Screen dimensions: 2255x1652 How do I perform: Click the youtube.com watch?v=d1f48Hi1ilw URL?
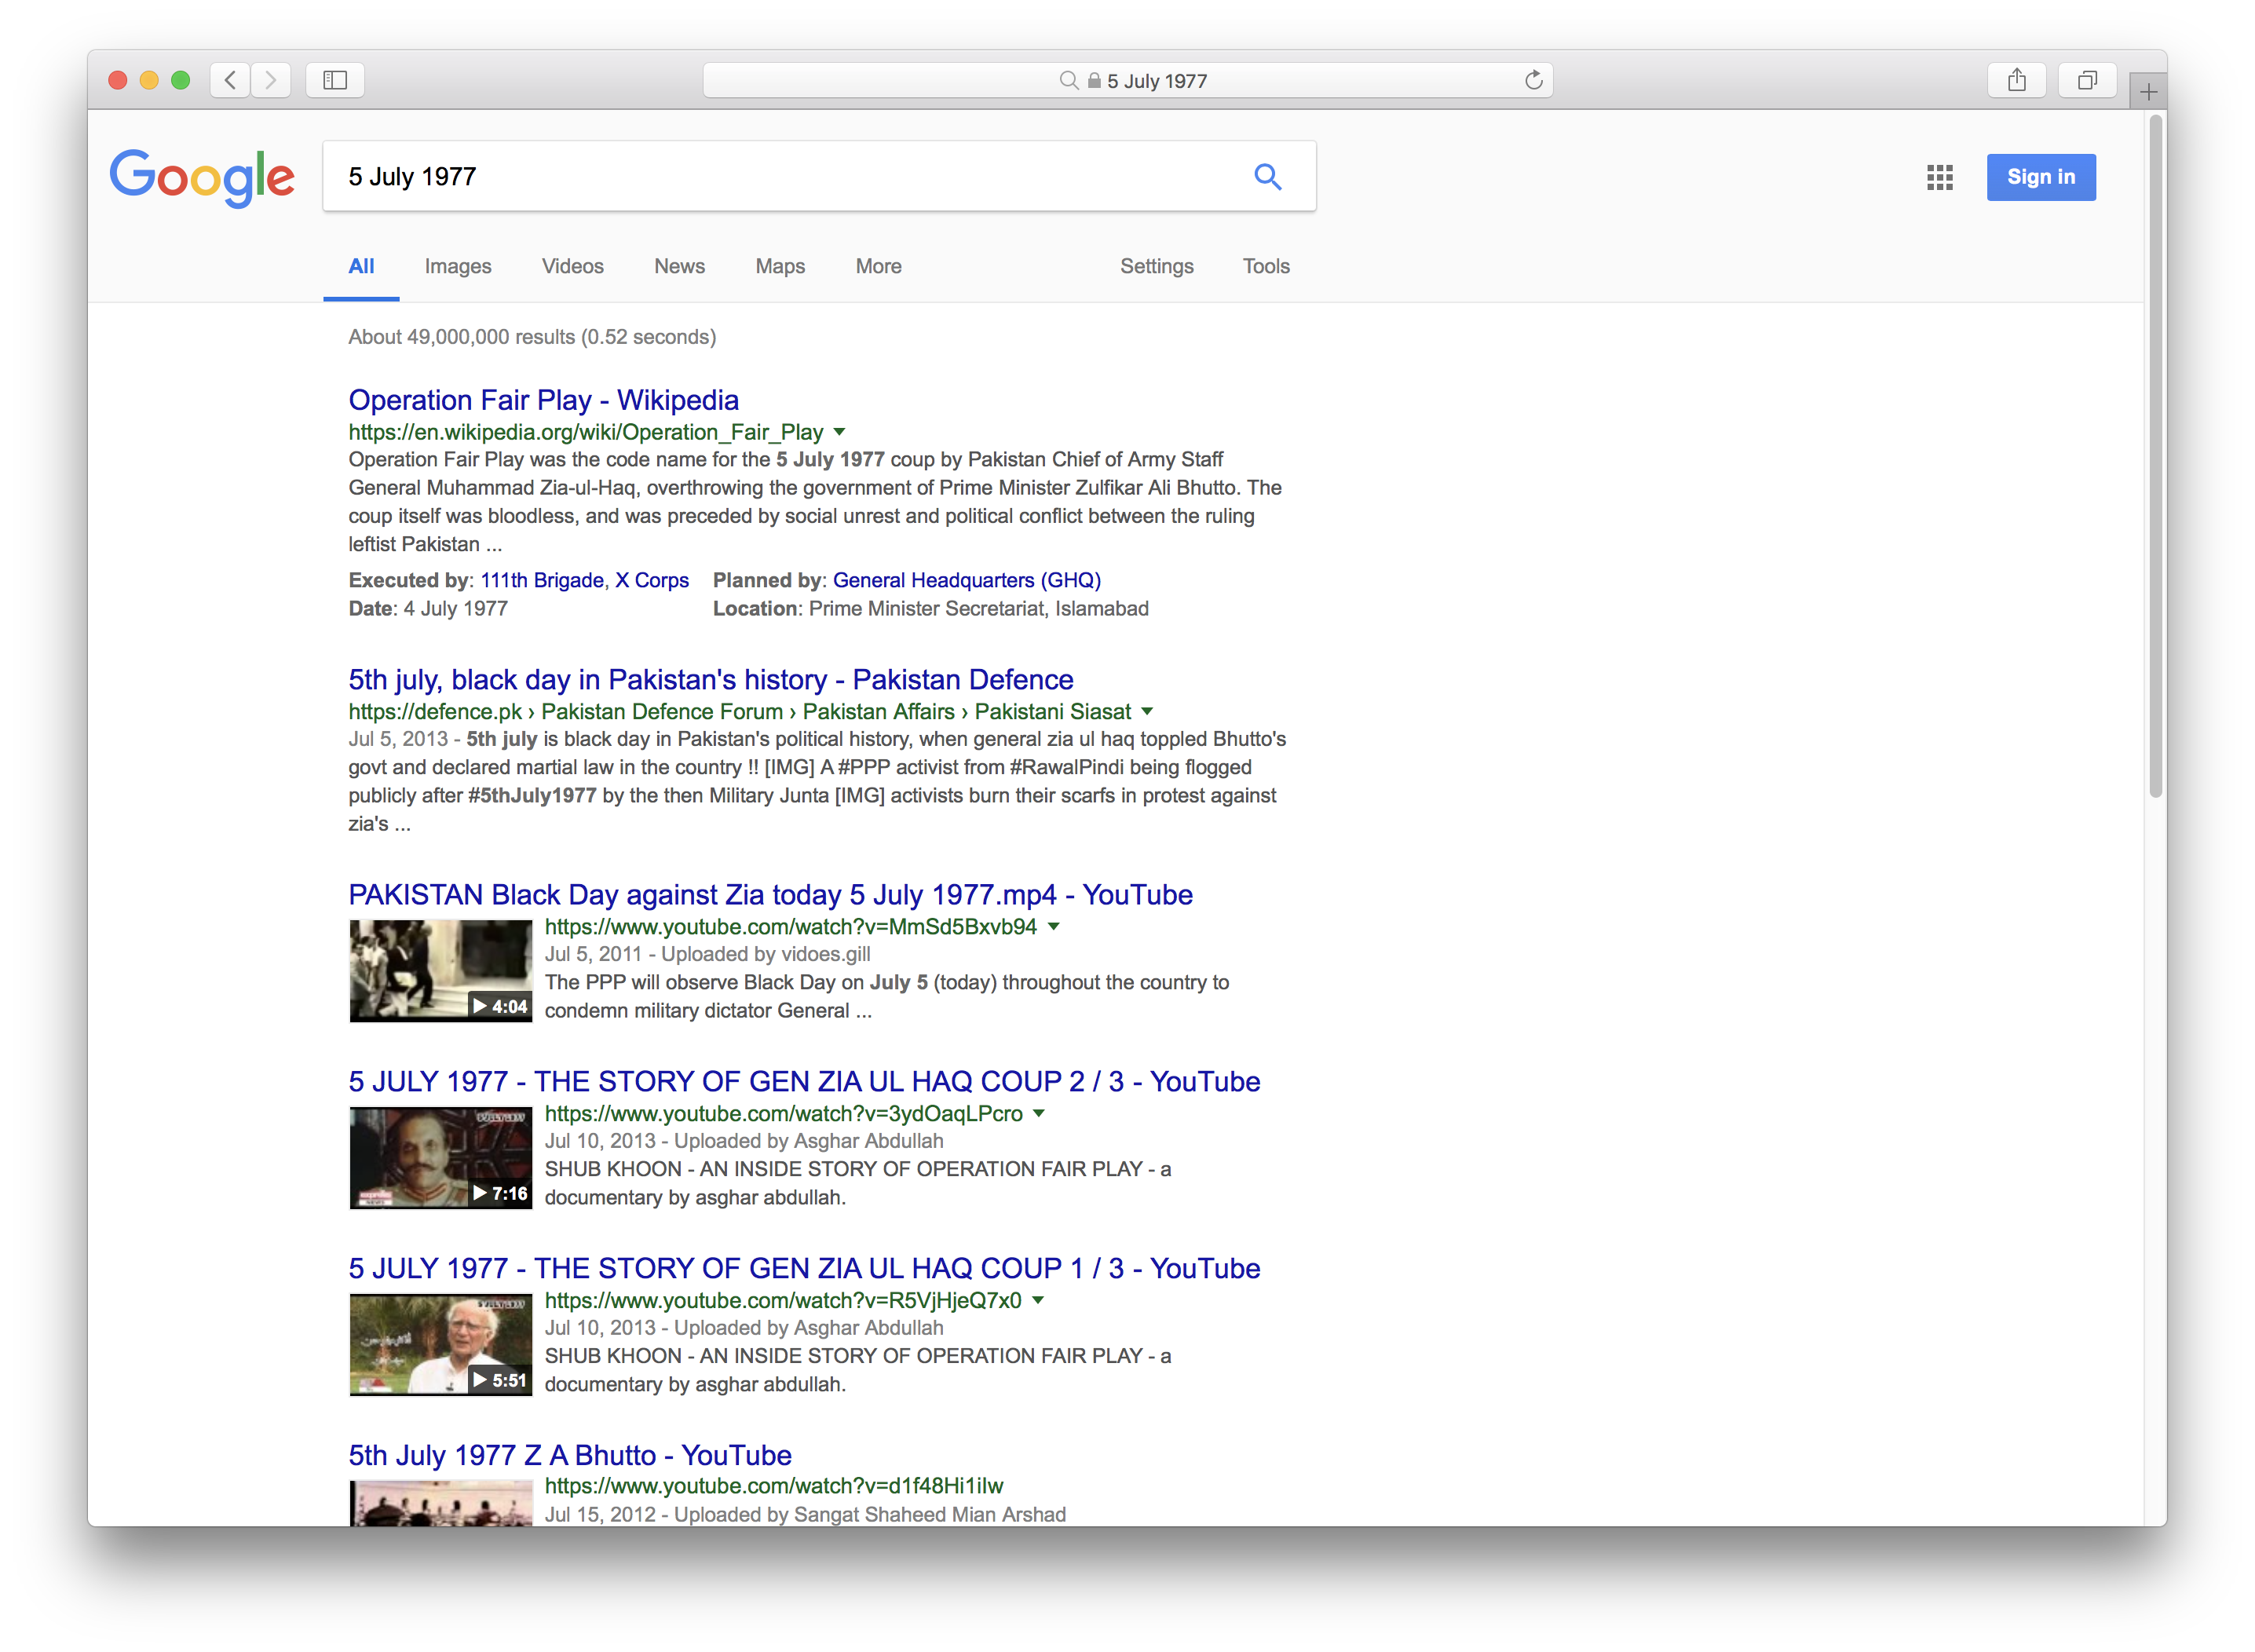(x=774, y=1487)
